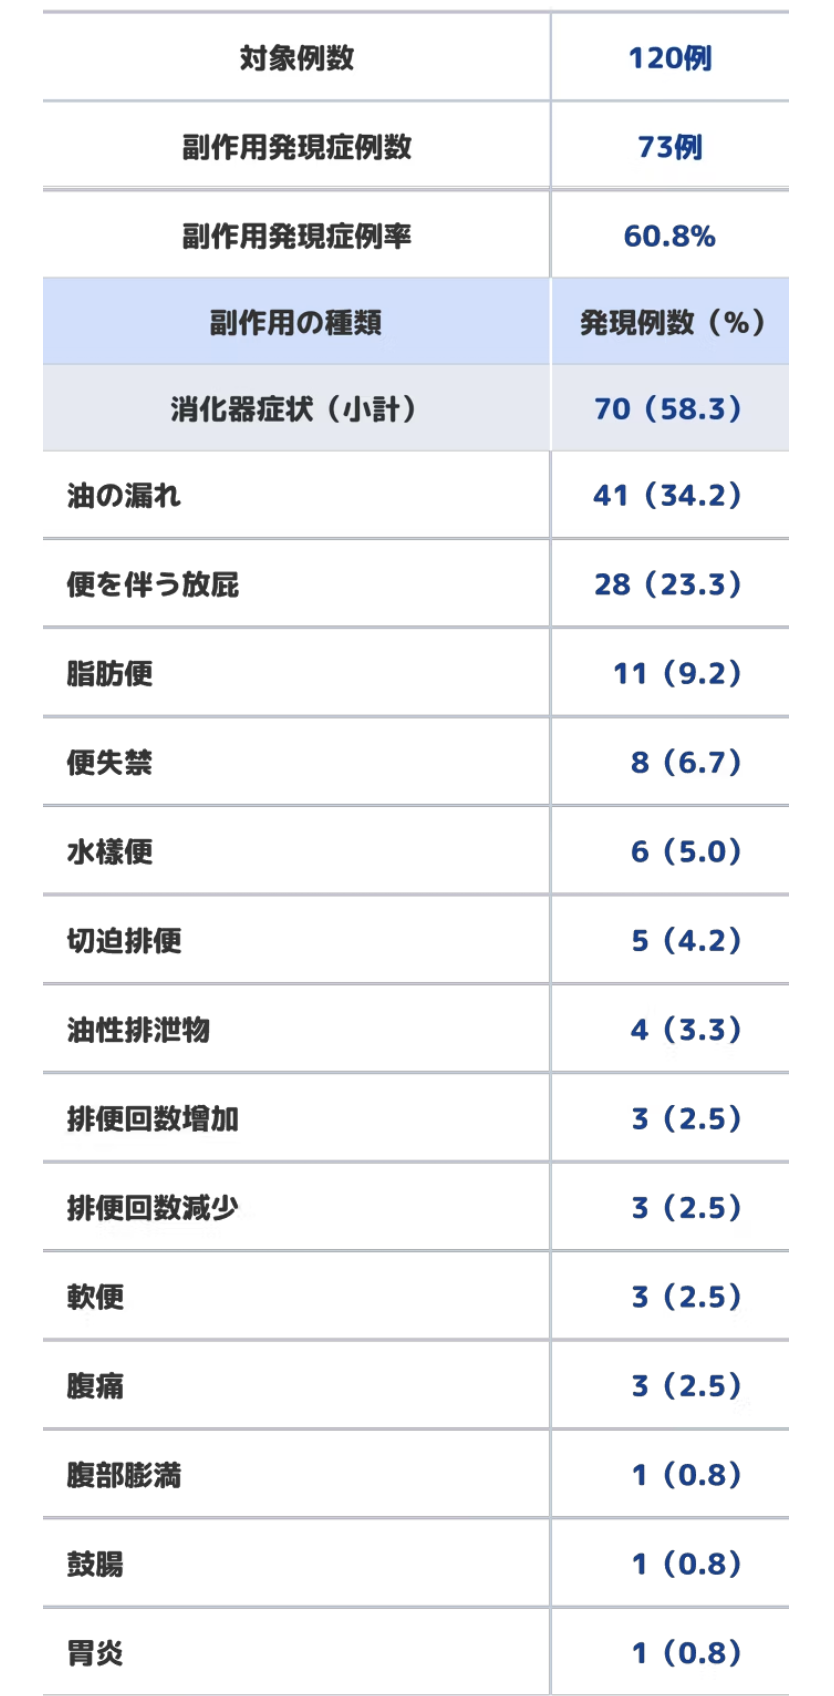This screenshot has height=1696, width=834.
Task: Select the 水様便 row label
Action: [x=110, y=852]
